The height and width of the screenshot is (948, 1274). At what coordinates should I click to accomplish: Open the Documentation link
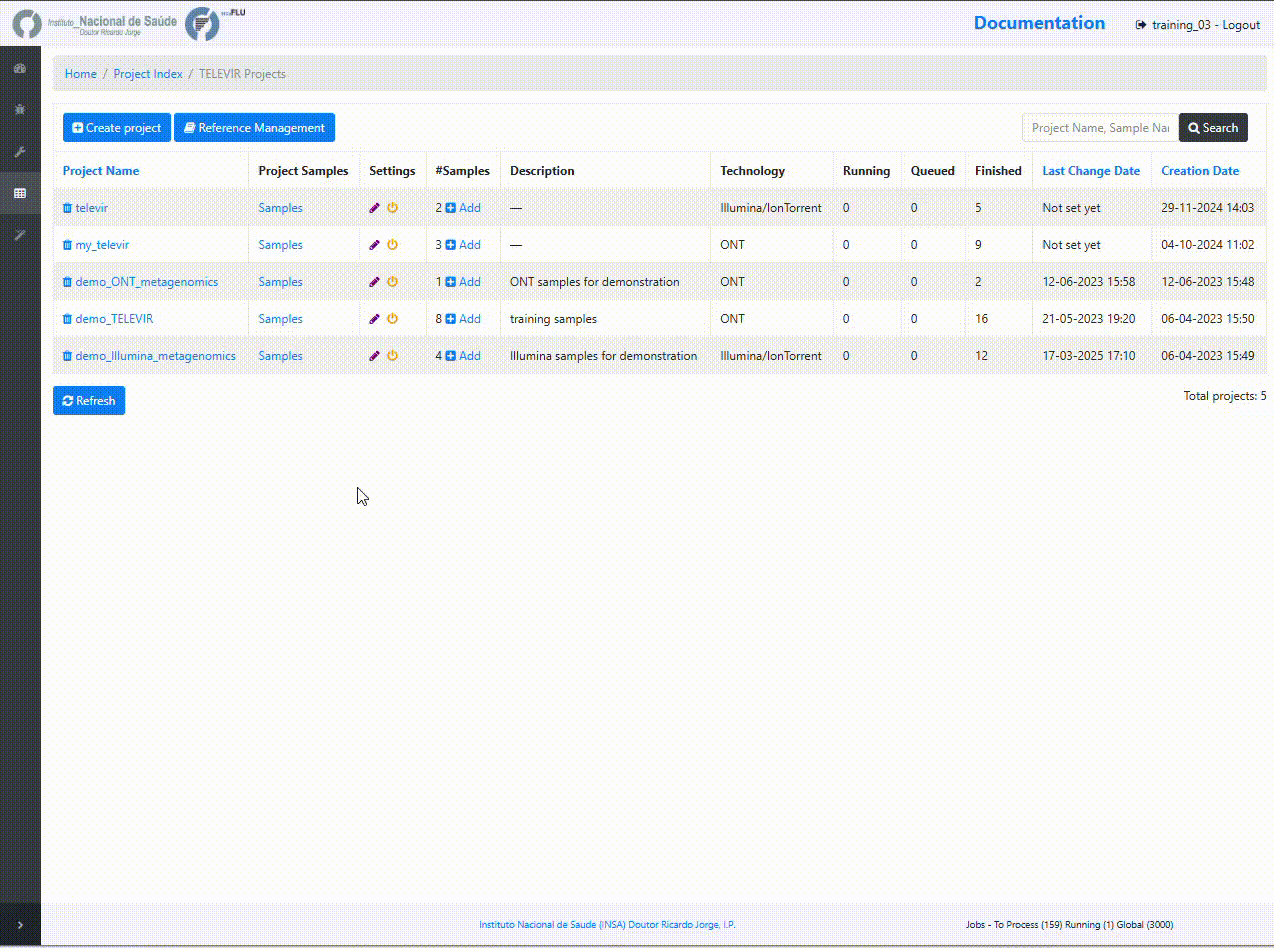pyautogui.click(x=1040, y=23)
